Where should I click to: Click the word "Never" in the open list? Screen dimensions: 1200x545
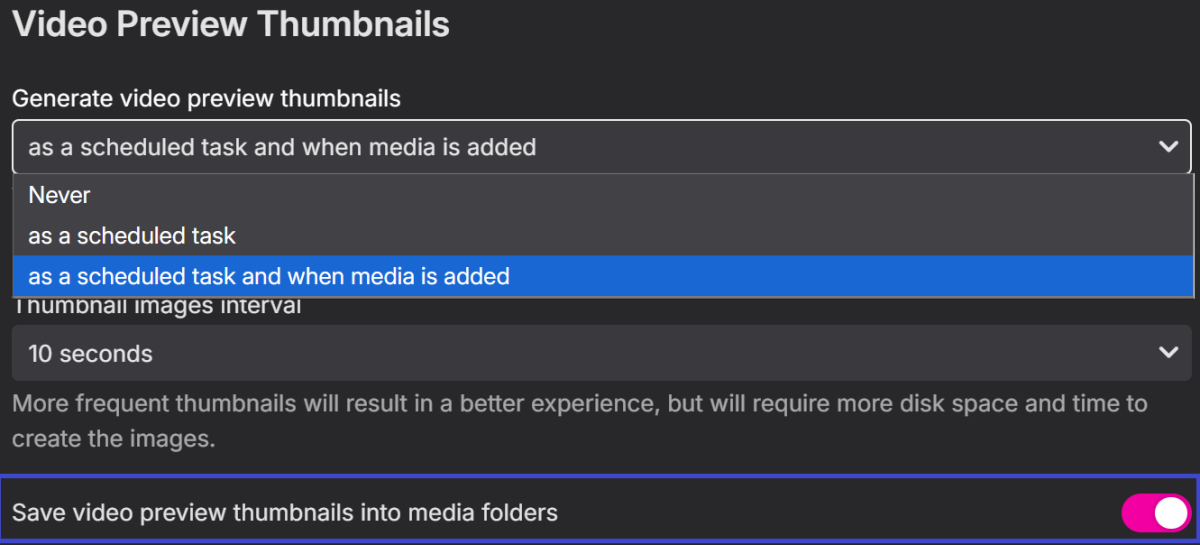click(59, 195)
